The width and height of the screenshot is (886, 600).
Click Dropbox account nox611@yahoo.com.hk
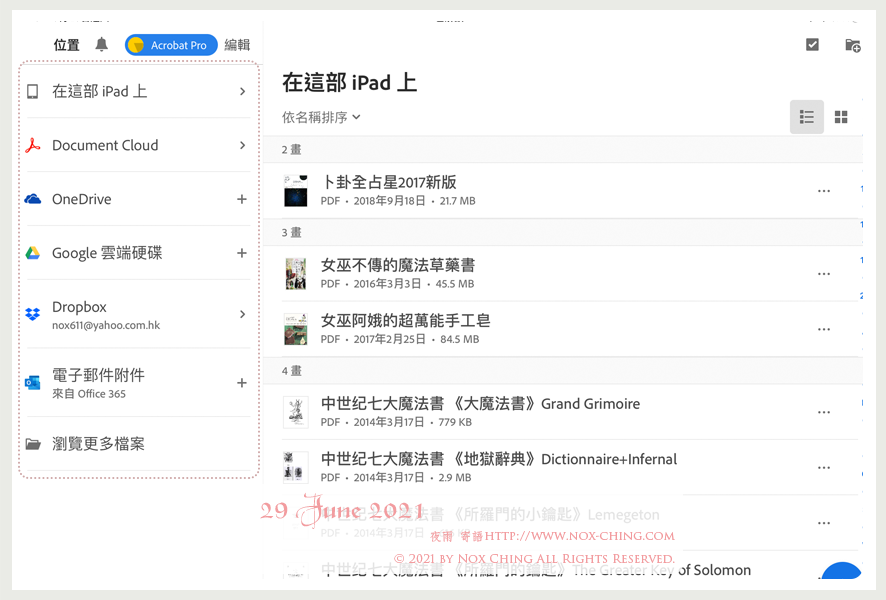coord(106,325)
